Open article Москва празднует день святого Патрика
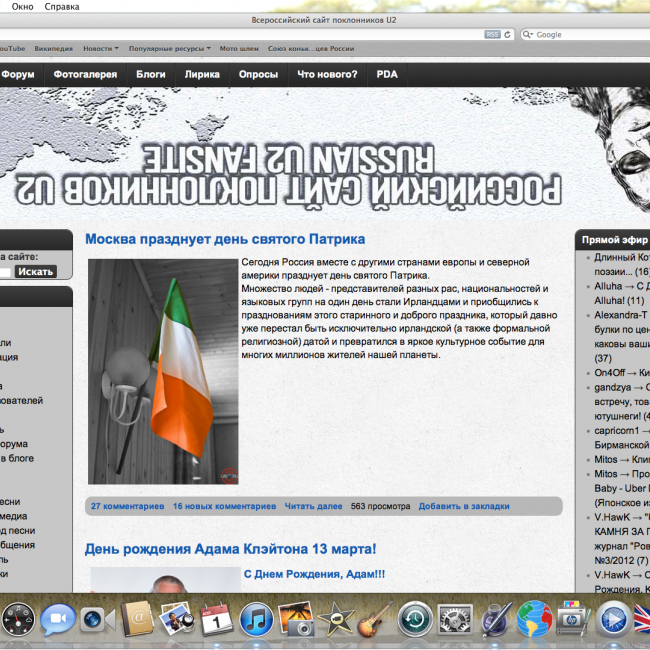 coord(225,239)
